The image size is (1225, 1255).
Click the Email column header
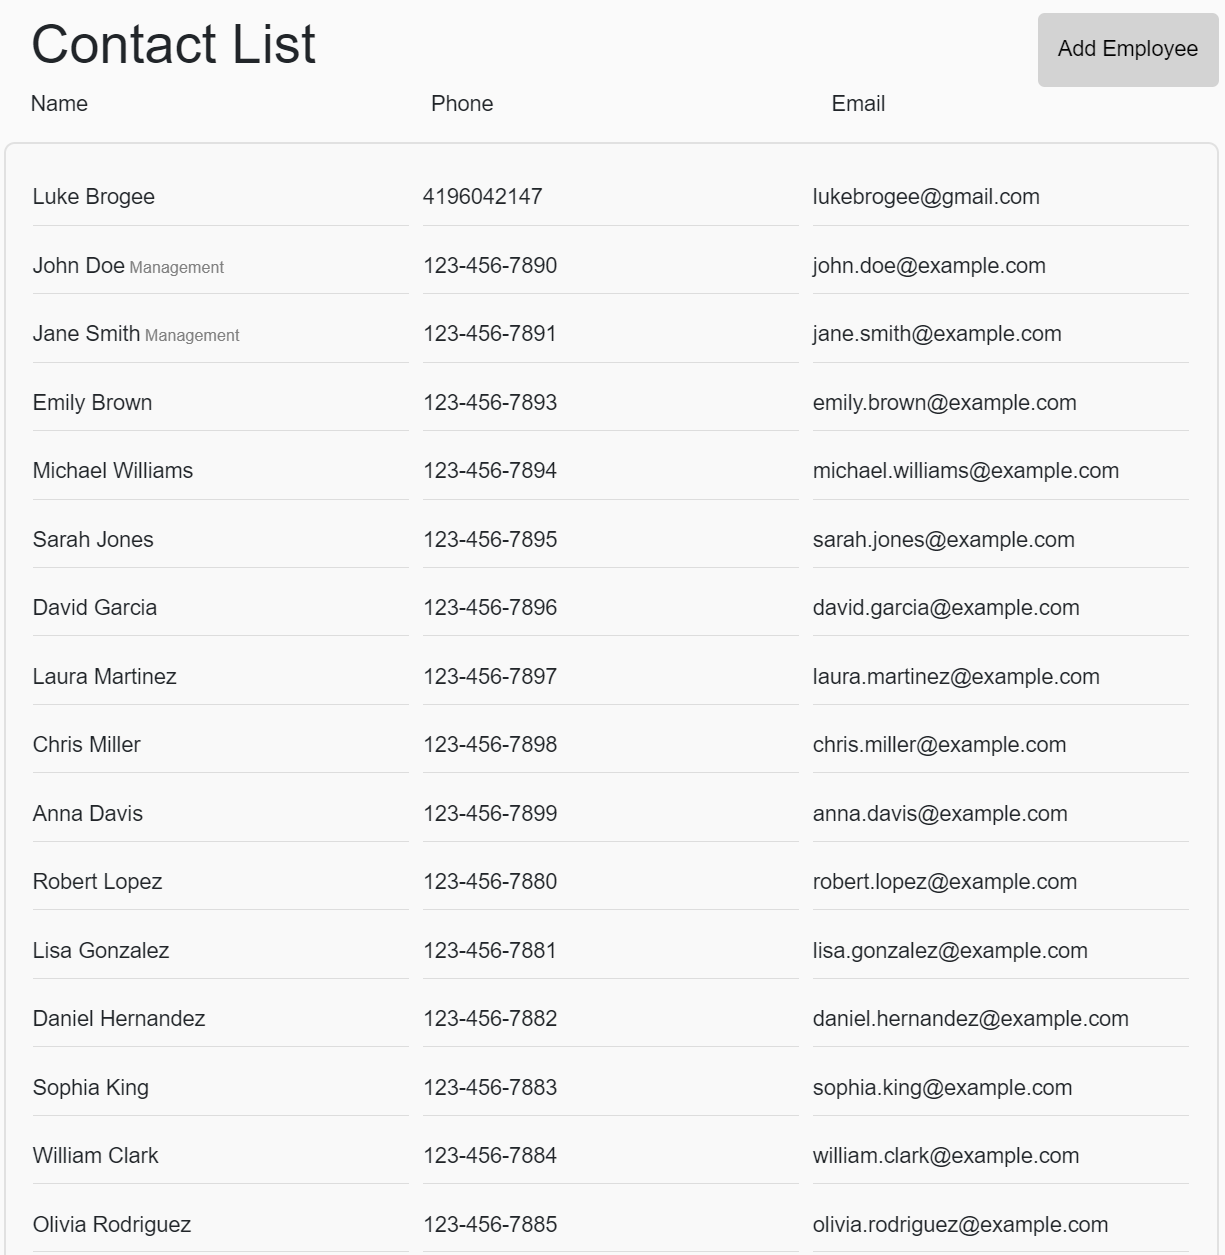[857, 104]
